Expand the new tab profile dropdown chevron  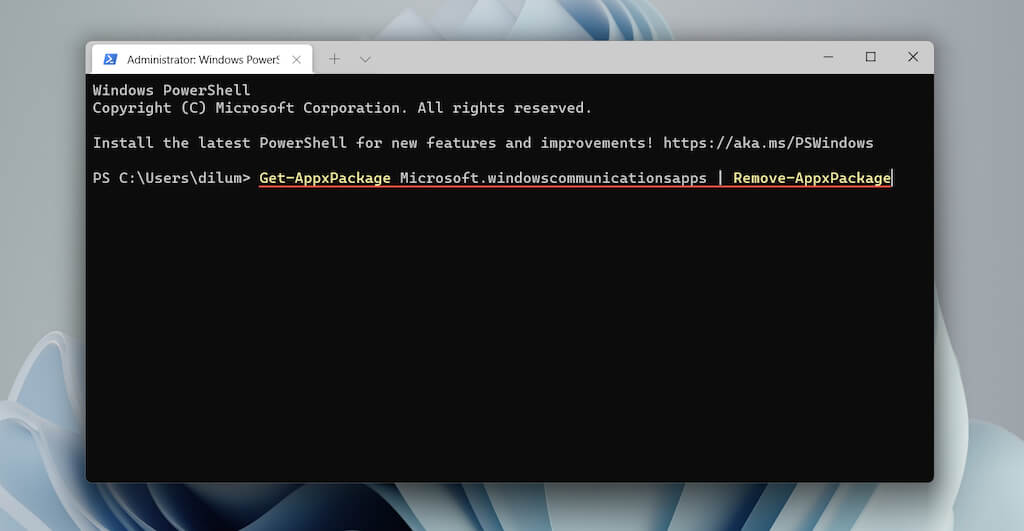coord(365,59)
